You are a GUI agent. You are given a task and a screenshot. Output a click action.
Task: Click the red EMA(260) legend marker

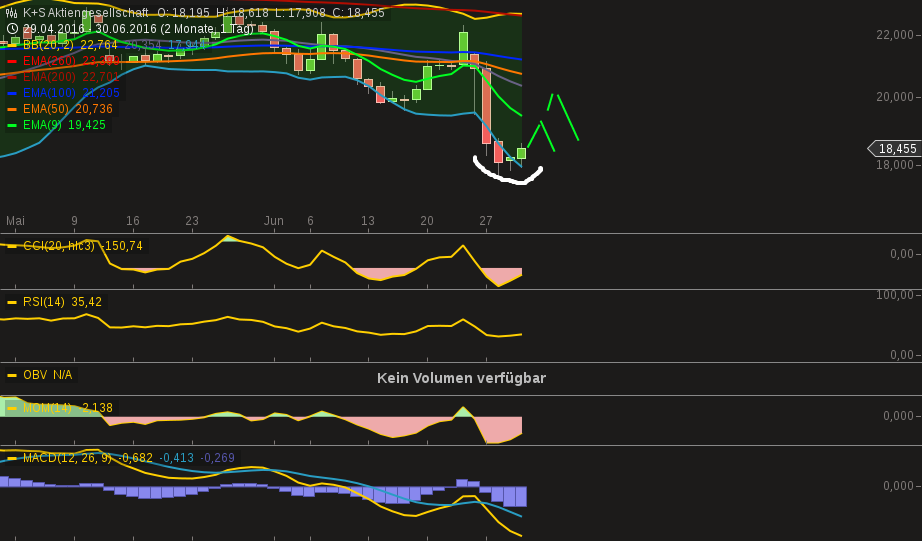[x=12, y=61]
